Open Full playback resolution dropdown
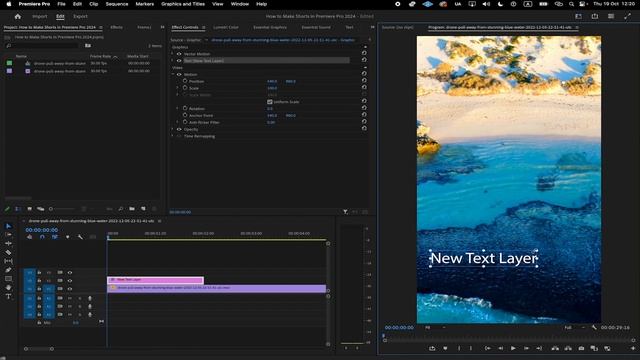The width and height of the screenshot is (640, 360). [x=574, y=327]
